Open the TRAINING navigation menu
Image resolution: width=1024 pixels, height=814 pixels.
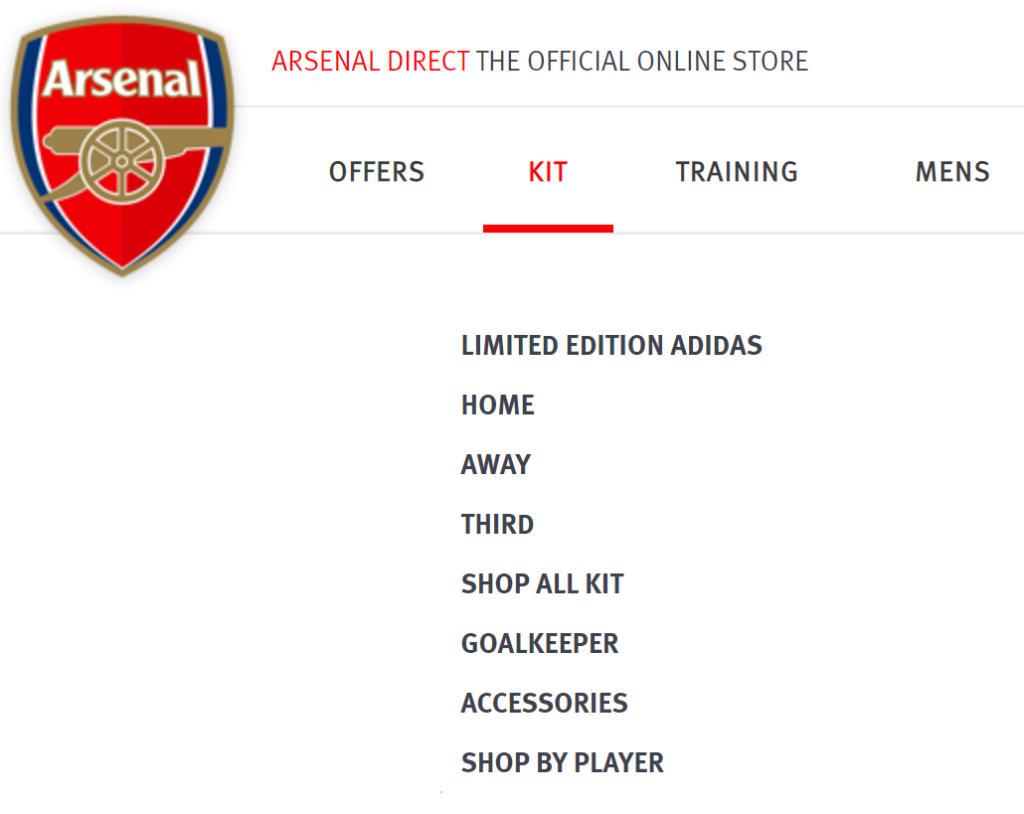pos(737,172)
